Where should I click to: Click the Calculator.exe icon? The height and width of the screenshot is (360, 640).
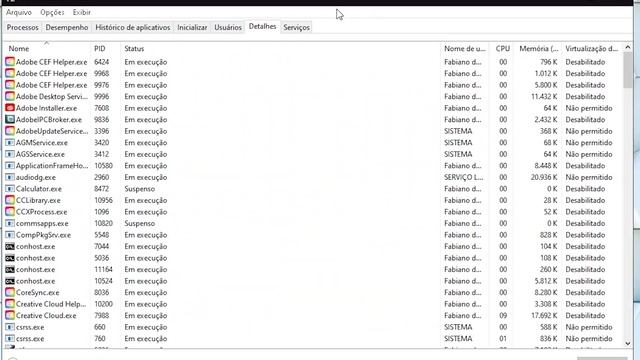pyautogui.click(x=10, y=189)
